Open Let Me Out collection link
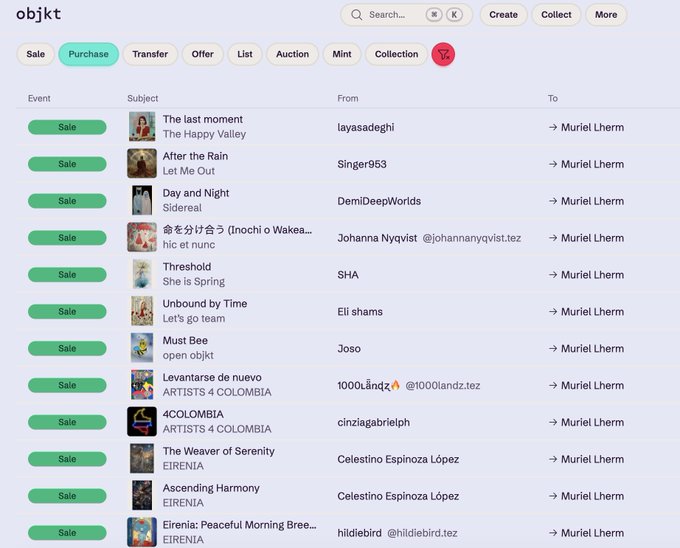The height and width of the screenshot is (548, 680). tap(189, 171)
